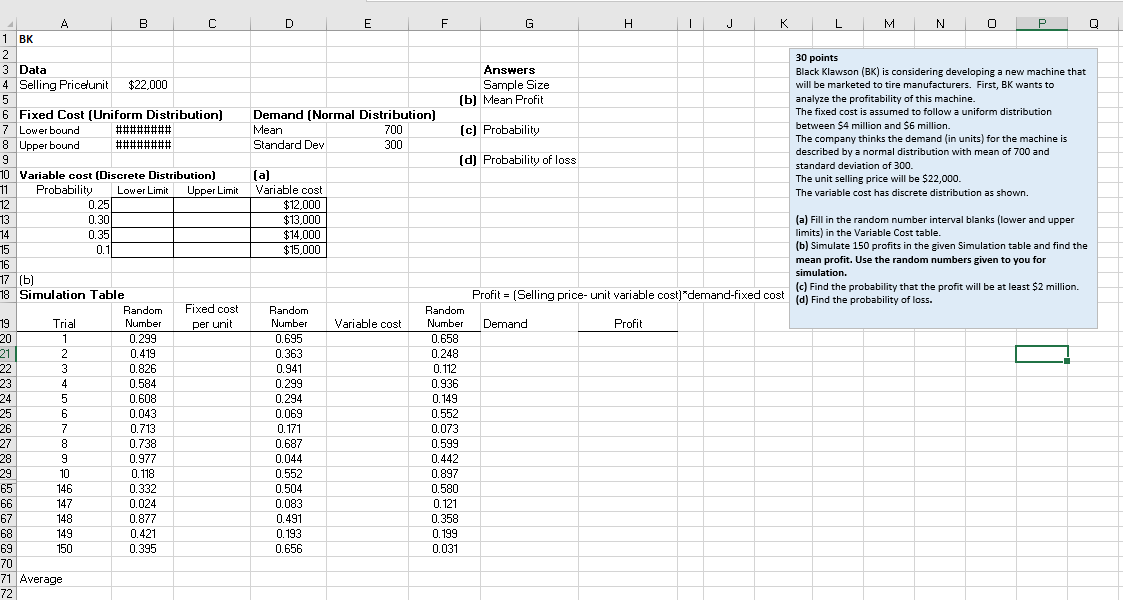Click probability 0.30 cell
Image resolution: width=1123 pixels, height=600 pixels.
coord(64,220)
